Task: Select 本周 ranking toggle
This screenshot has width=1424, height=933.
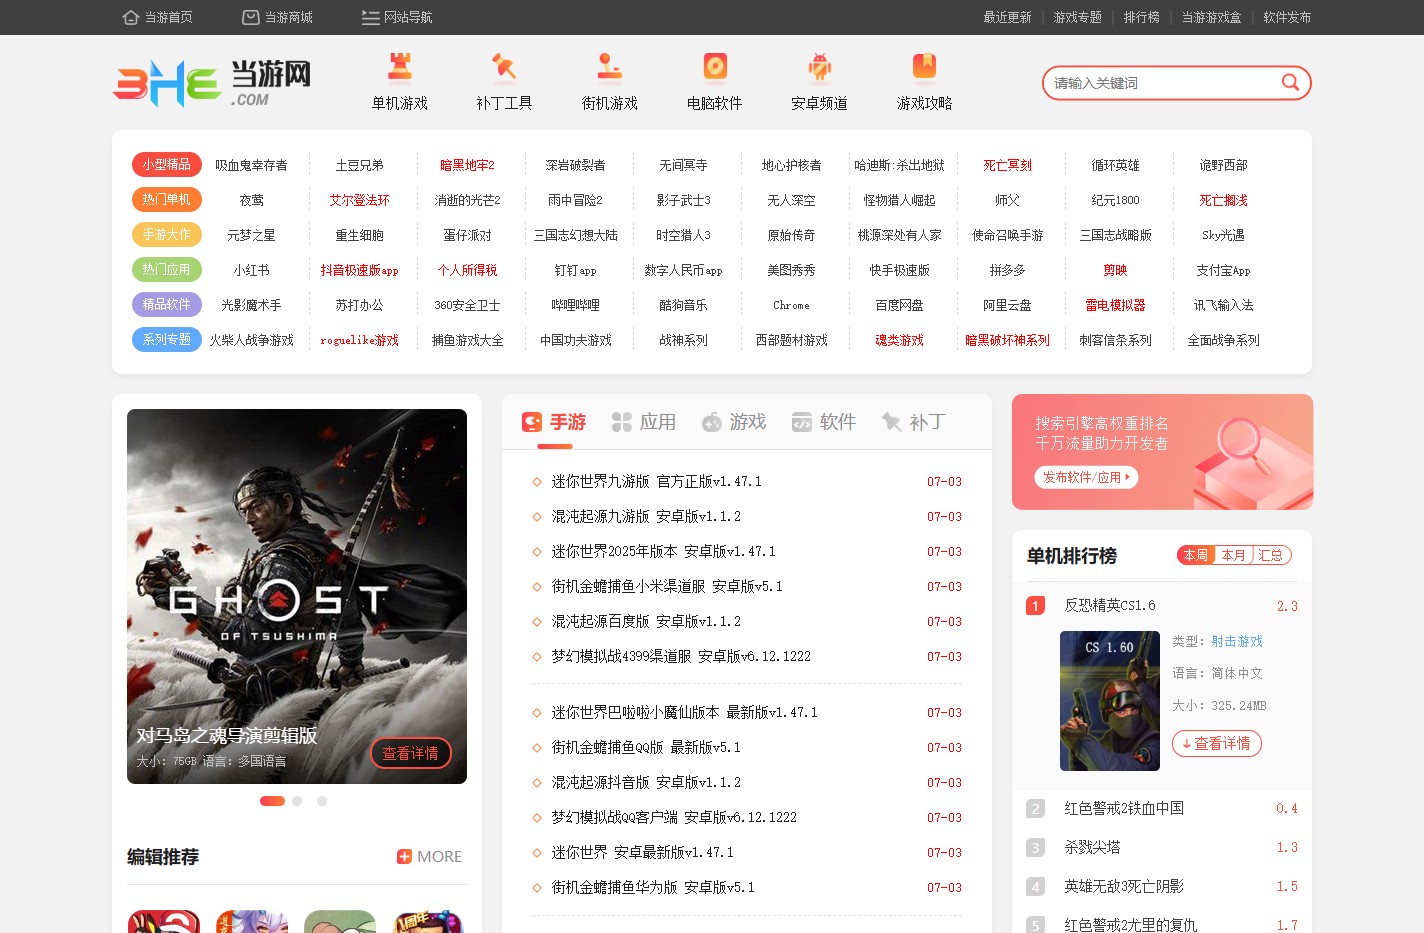Action: click(1195, 555)
